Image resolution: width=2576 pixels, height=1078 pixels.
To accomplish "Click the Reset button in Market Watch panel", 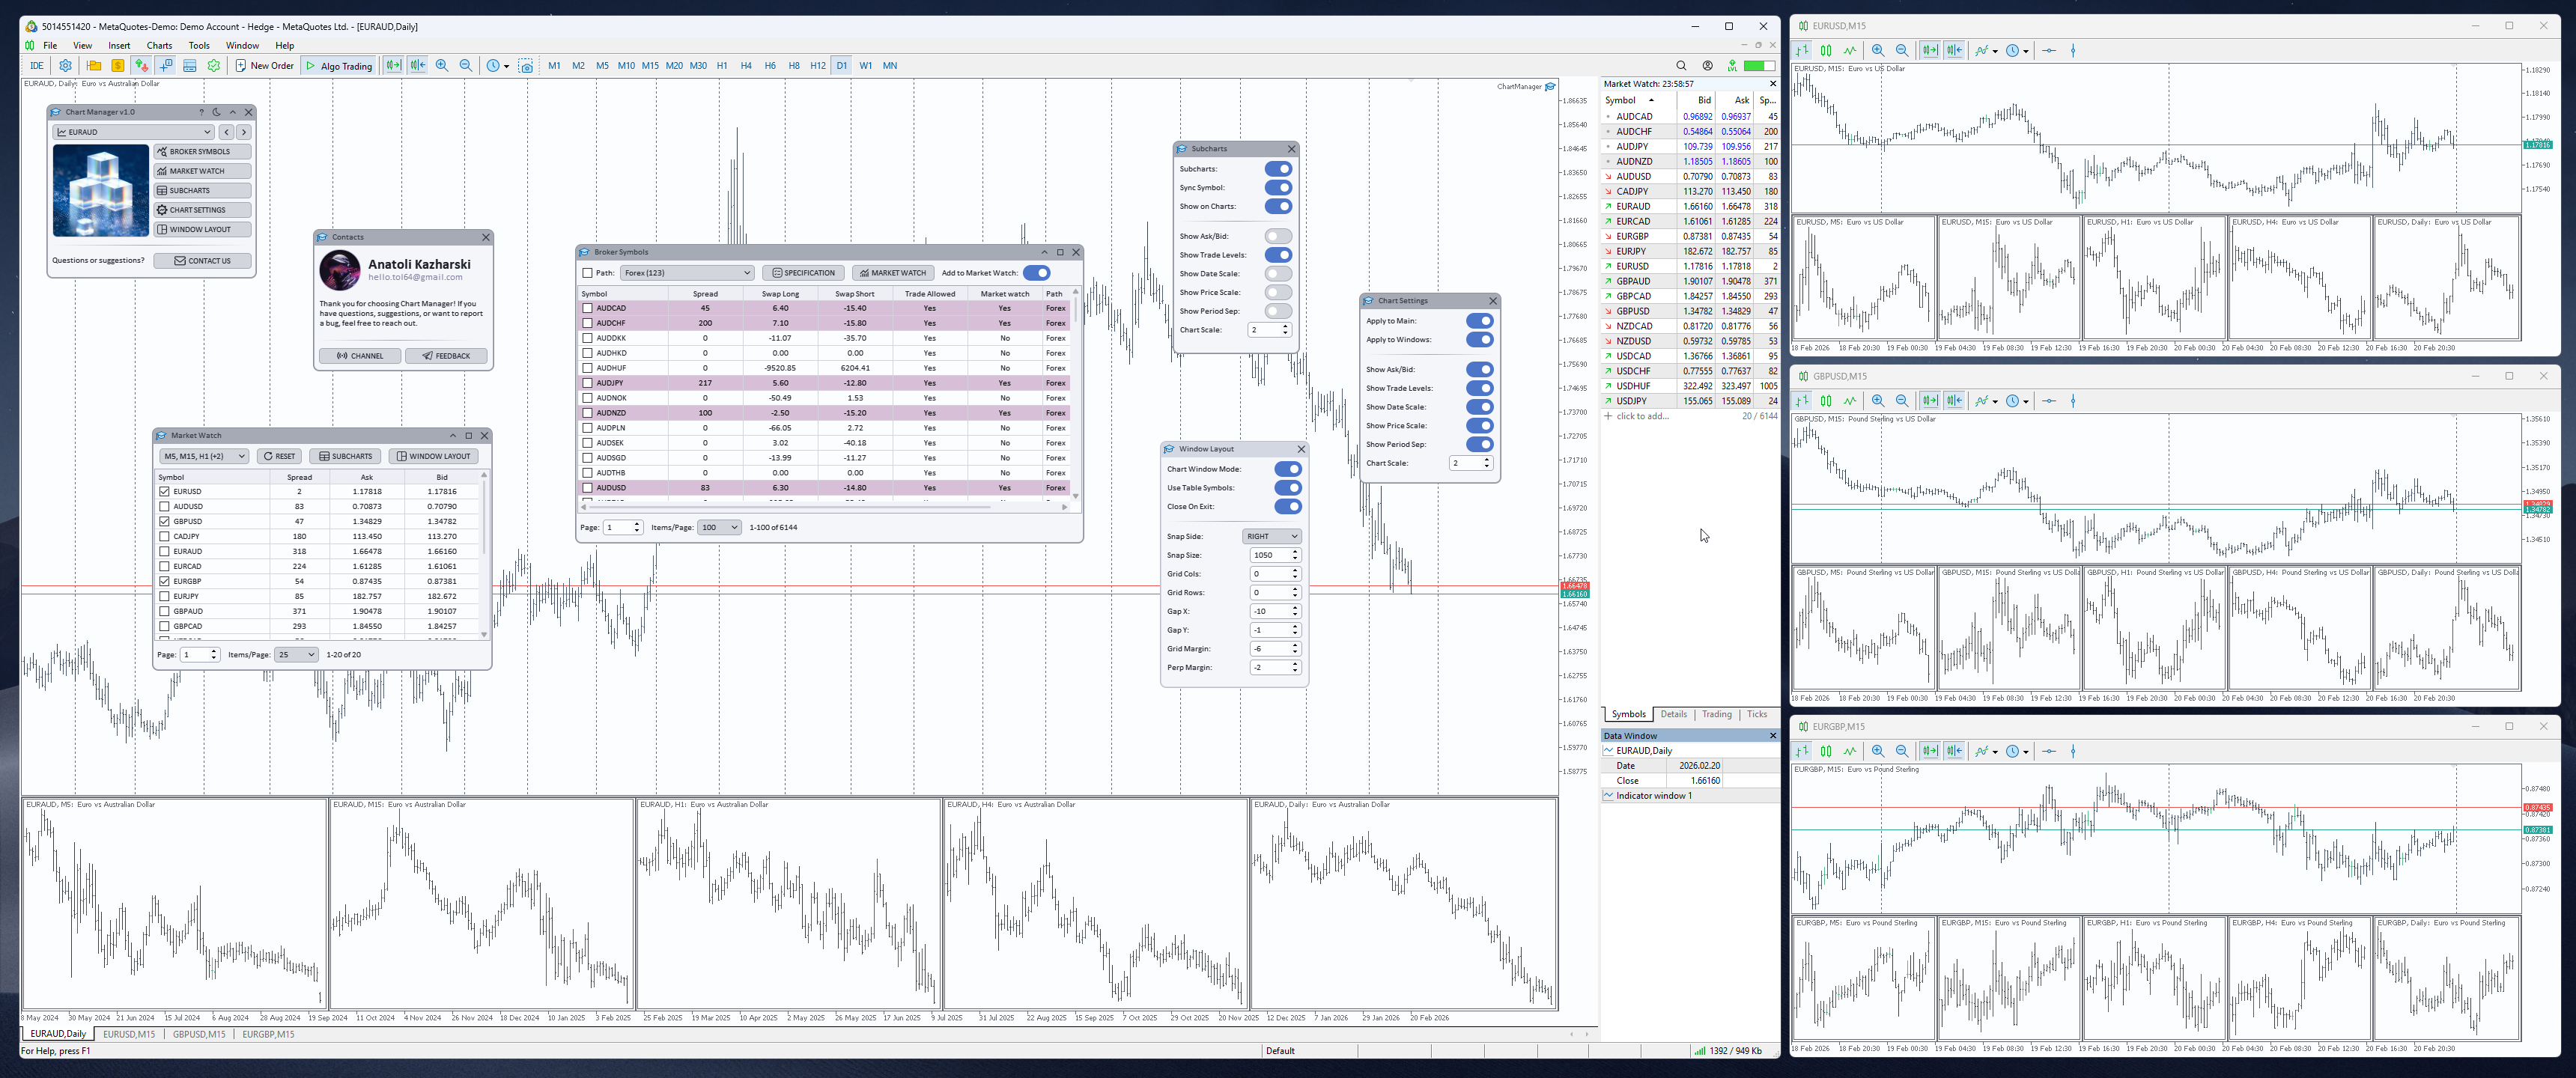I will tap(279, 456).
